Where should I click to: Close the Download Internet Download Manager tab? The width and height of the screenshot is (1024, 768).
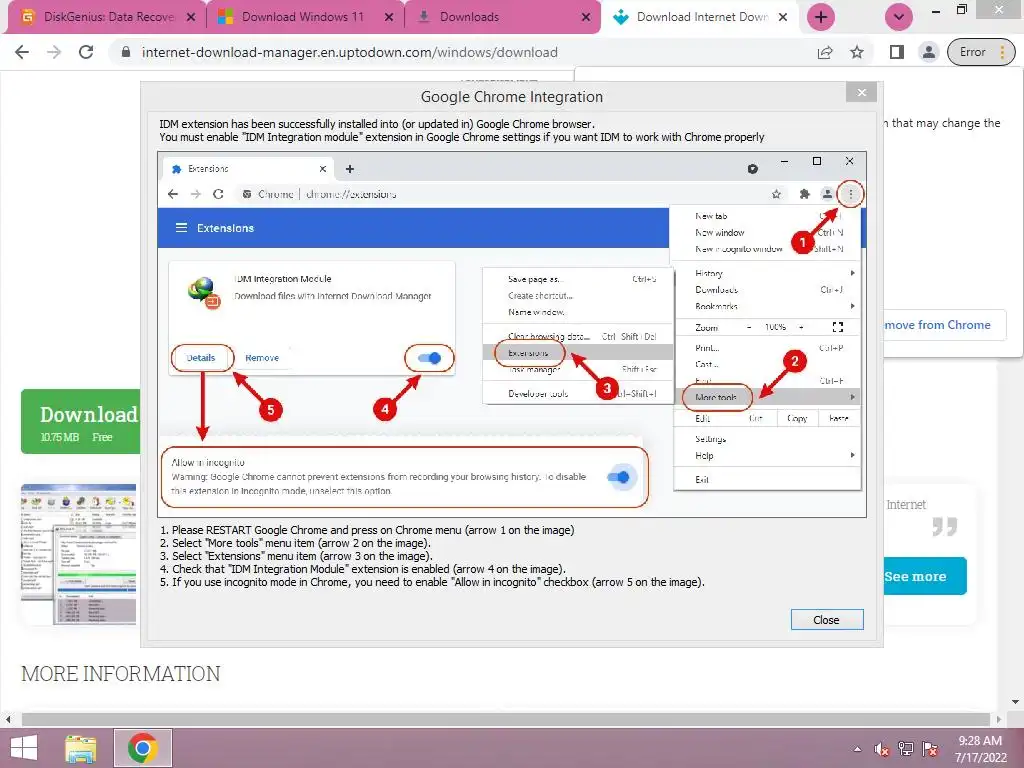(x=783, y=18)
